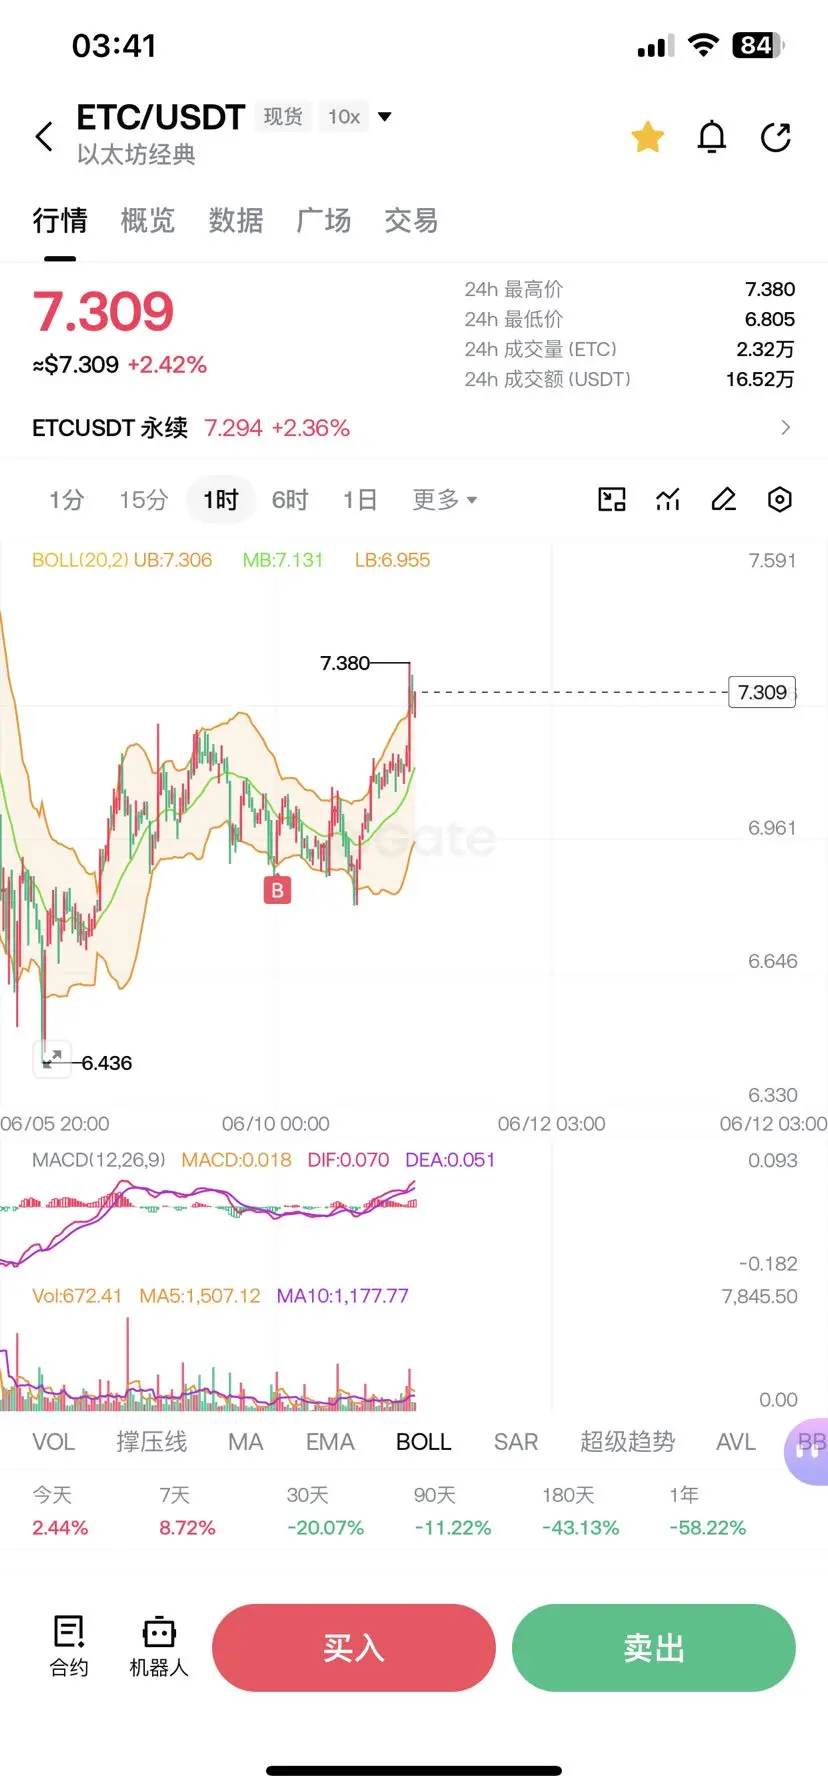Switch to the 概览 tab
Viewport: 828px width, 1792px height.
pos(148,220)
